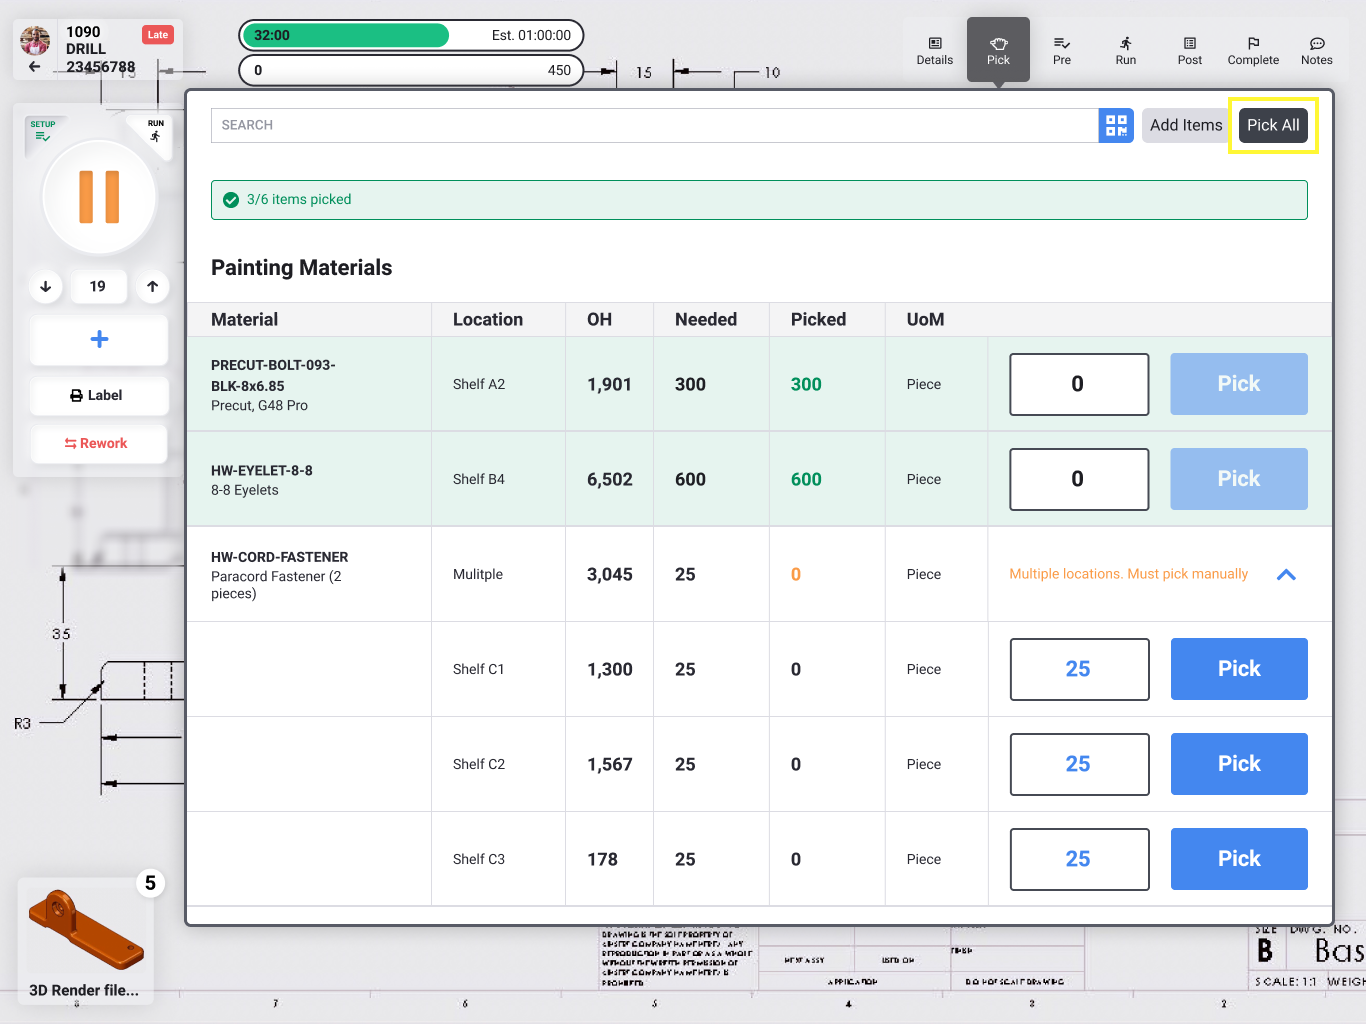The width and height of the screenshot is (1366, 1024).
Task: Open the Post tab
Action: click(x=1189, y=50)
